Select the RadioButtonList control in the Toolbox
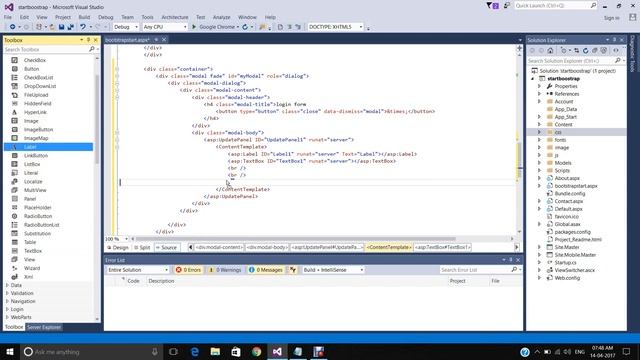640x360 pixels. click(x=41, y=225)
